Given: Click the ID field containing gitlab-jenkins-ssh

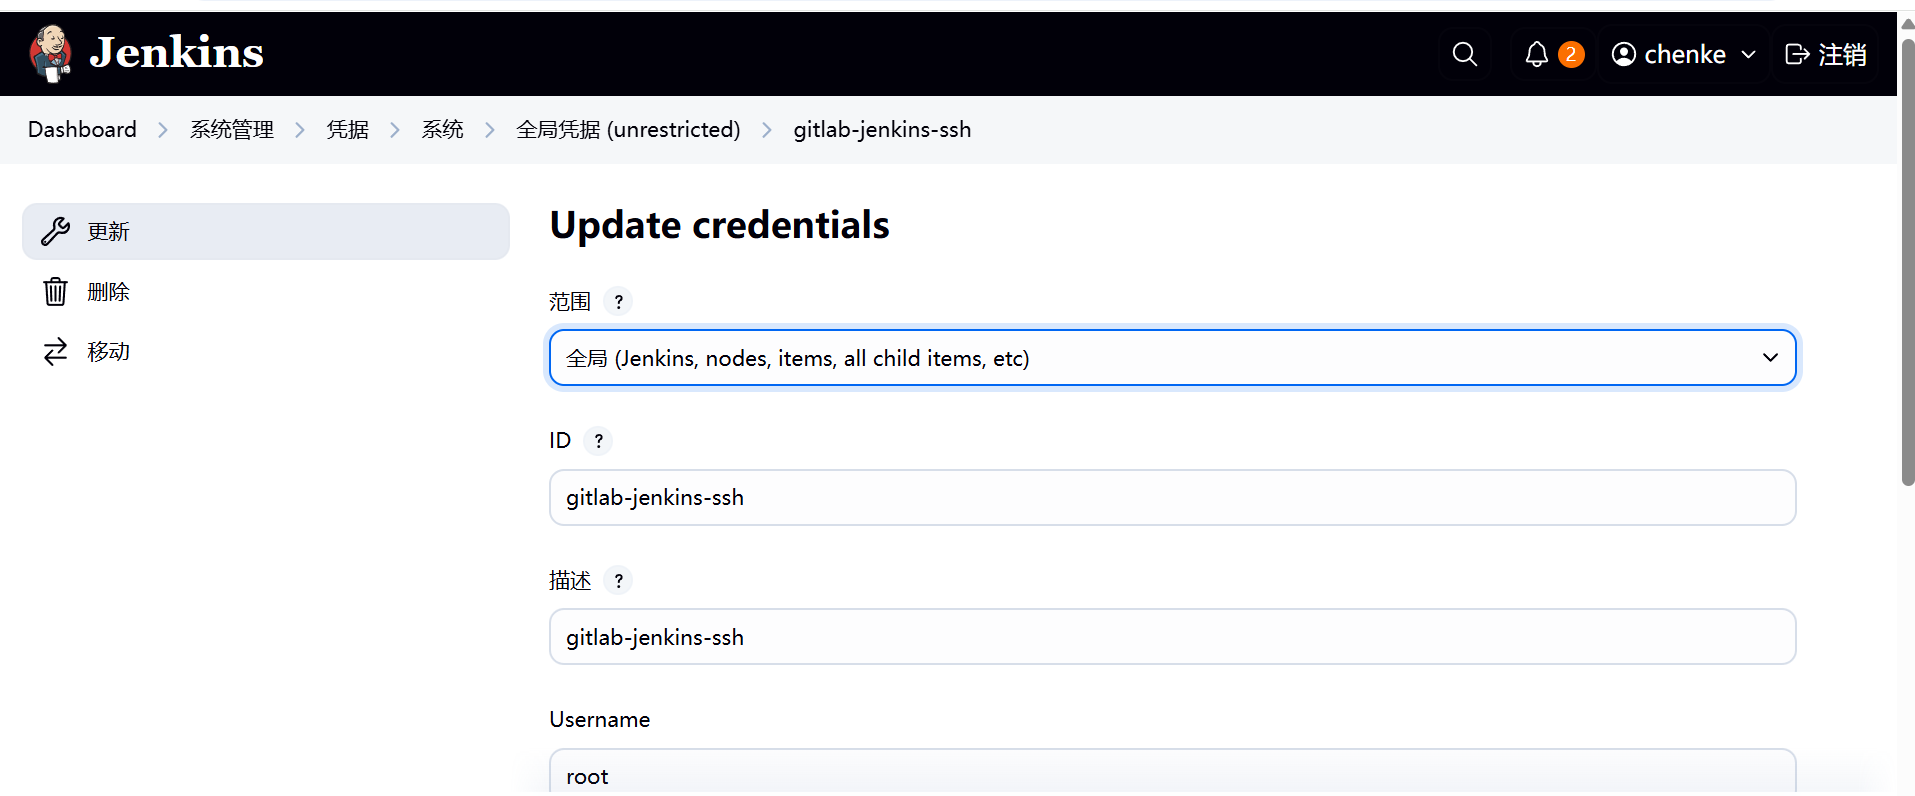Looking at the screenshot, I should (x=1170, y=497).
